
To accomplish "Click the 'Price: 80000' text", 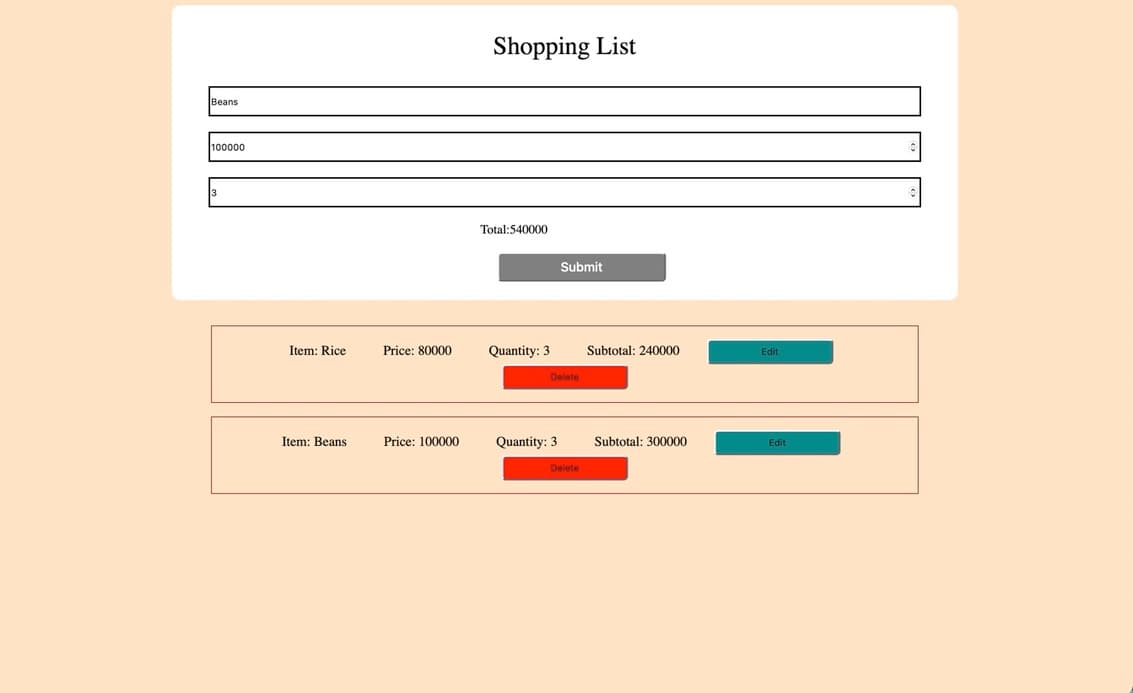I will point(417,351).
